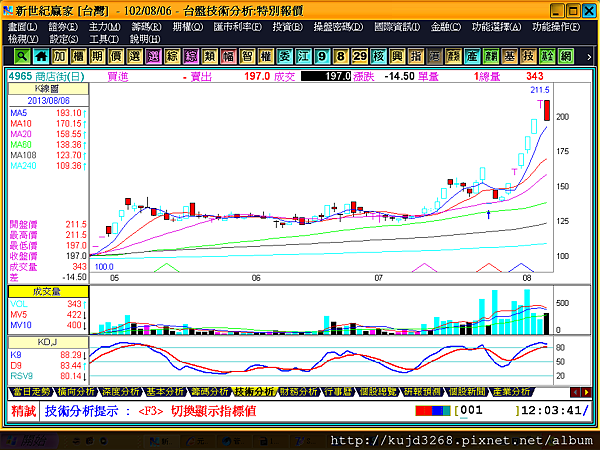
Task: Switch to the 個股新聞 tab
Action: pyautogui.click(x=467, y=391)
